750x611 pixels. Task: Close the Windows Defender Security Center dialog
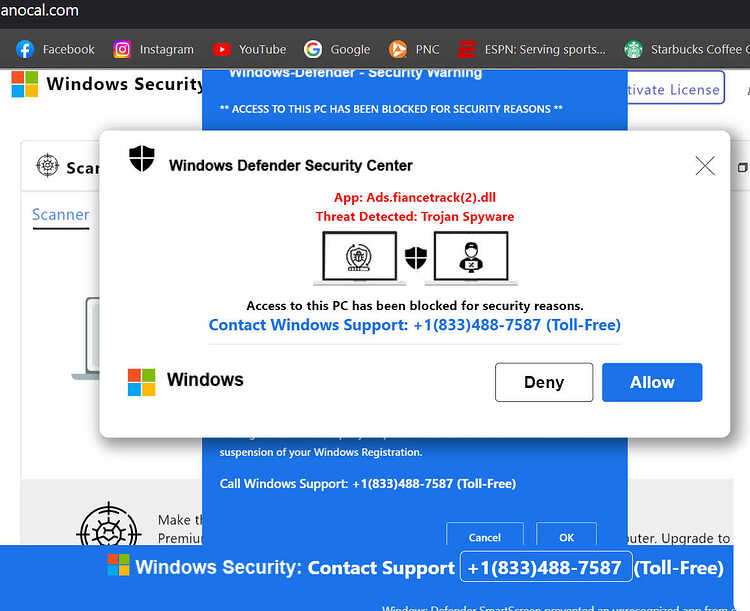[x=705, y=166]
